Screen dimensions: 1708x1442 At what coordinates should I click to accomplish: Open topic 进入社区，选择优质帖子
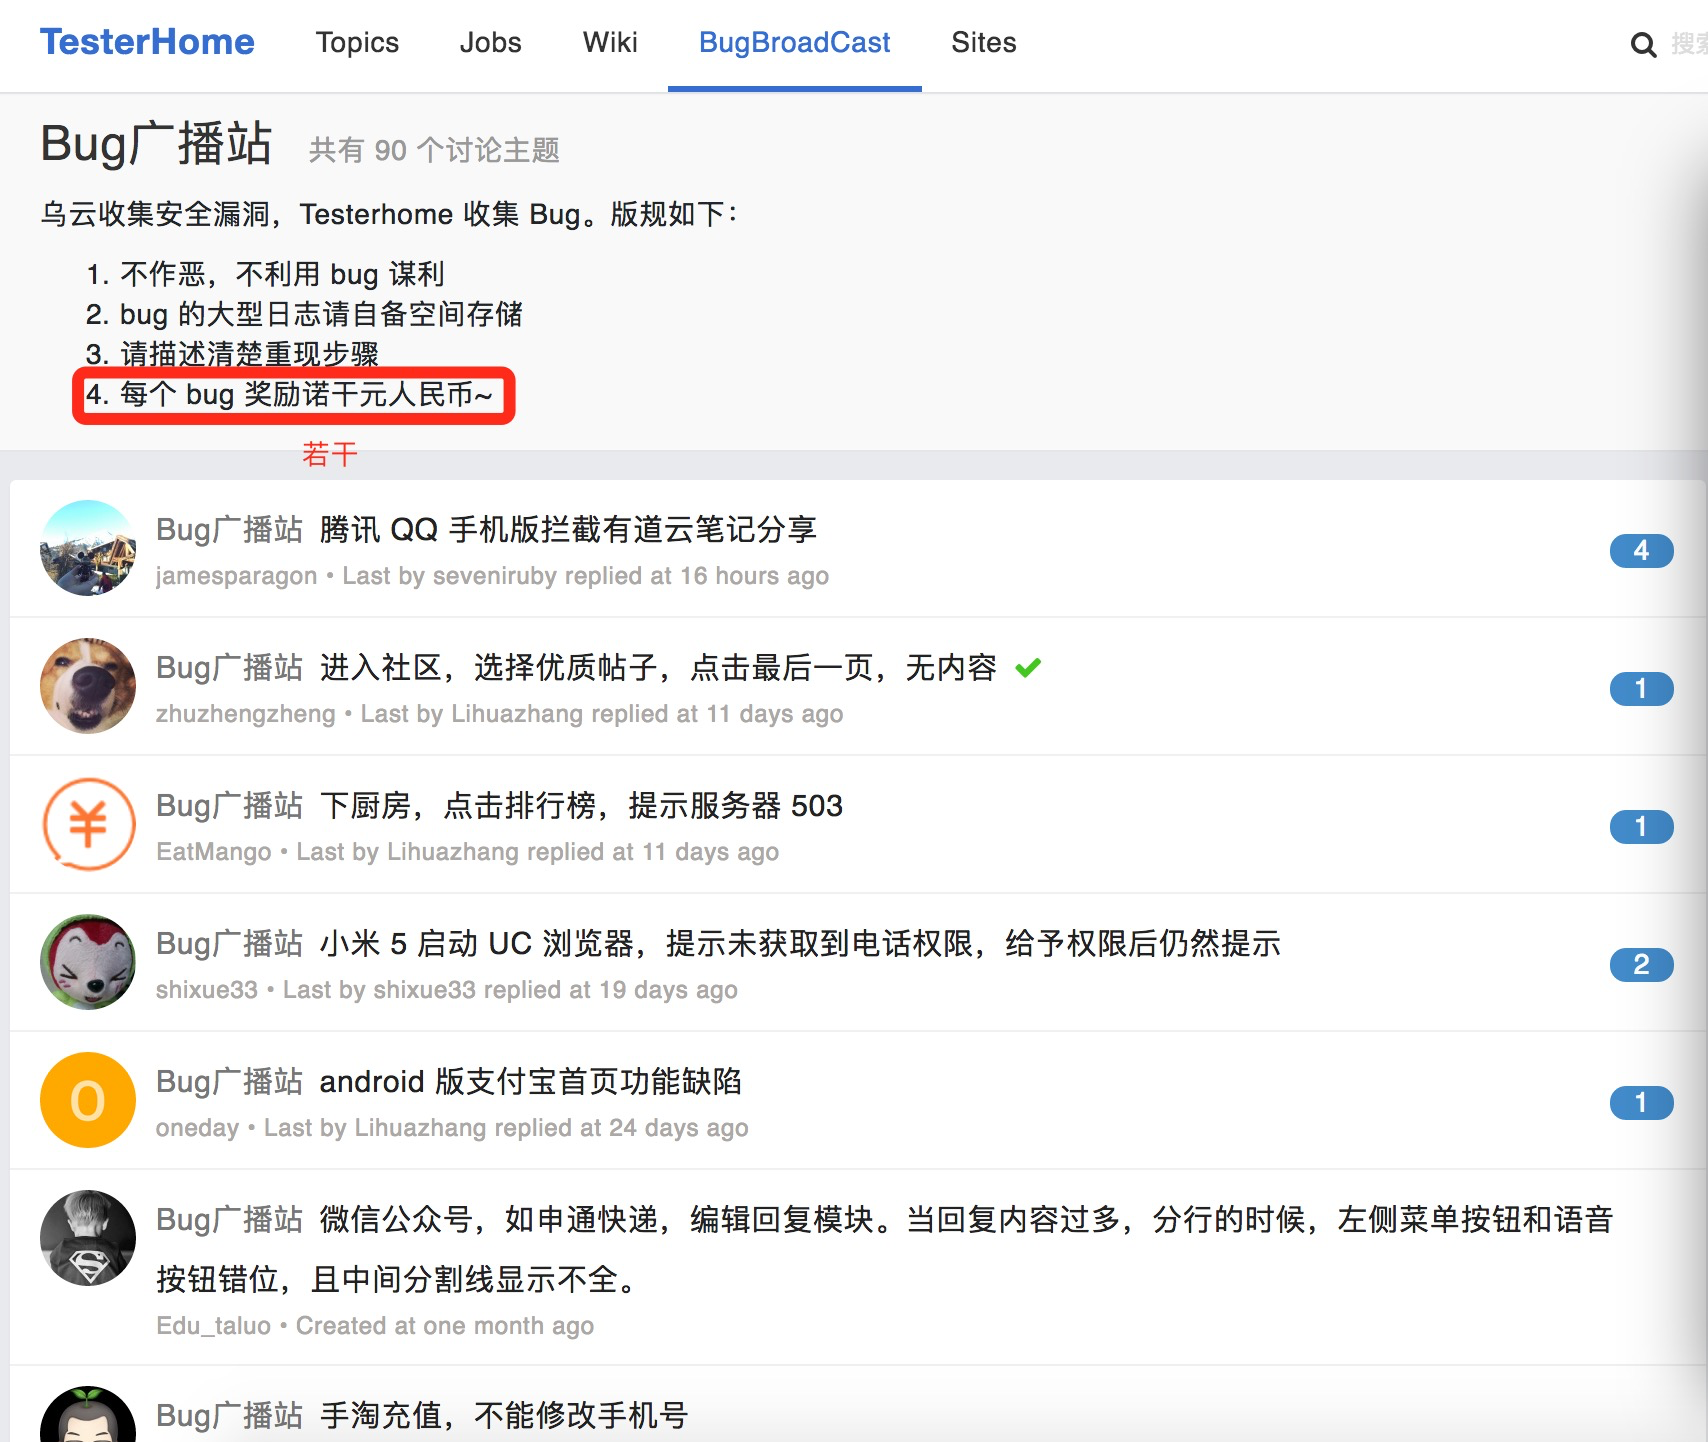pos(658,667)
